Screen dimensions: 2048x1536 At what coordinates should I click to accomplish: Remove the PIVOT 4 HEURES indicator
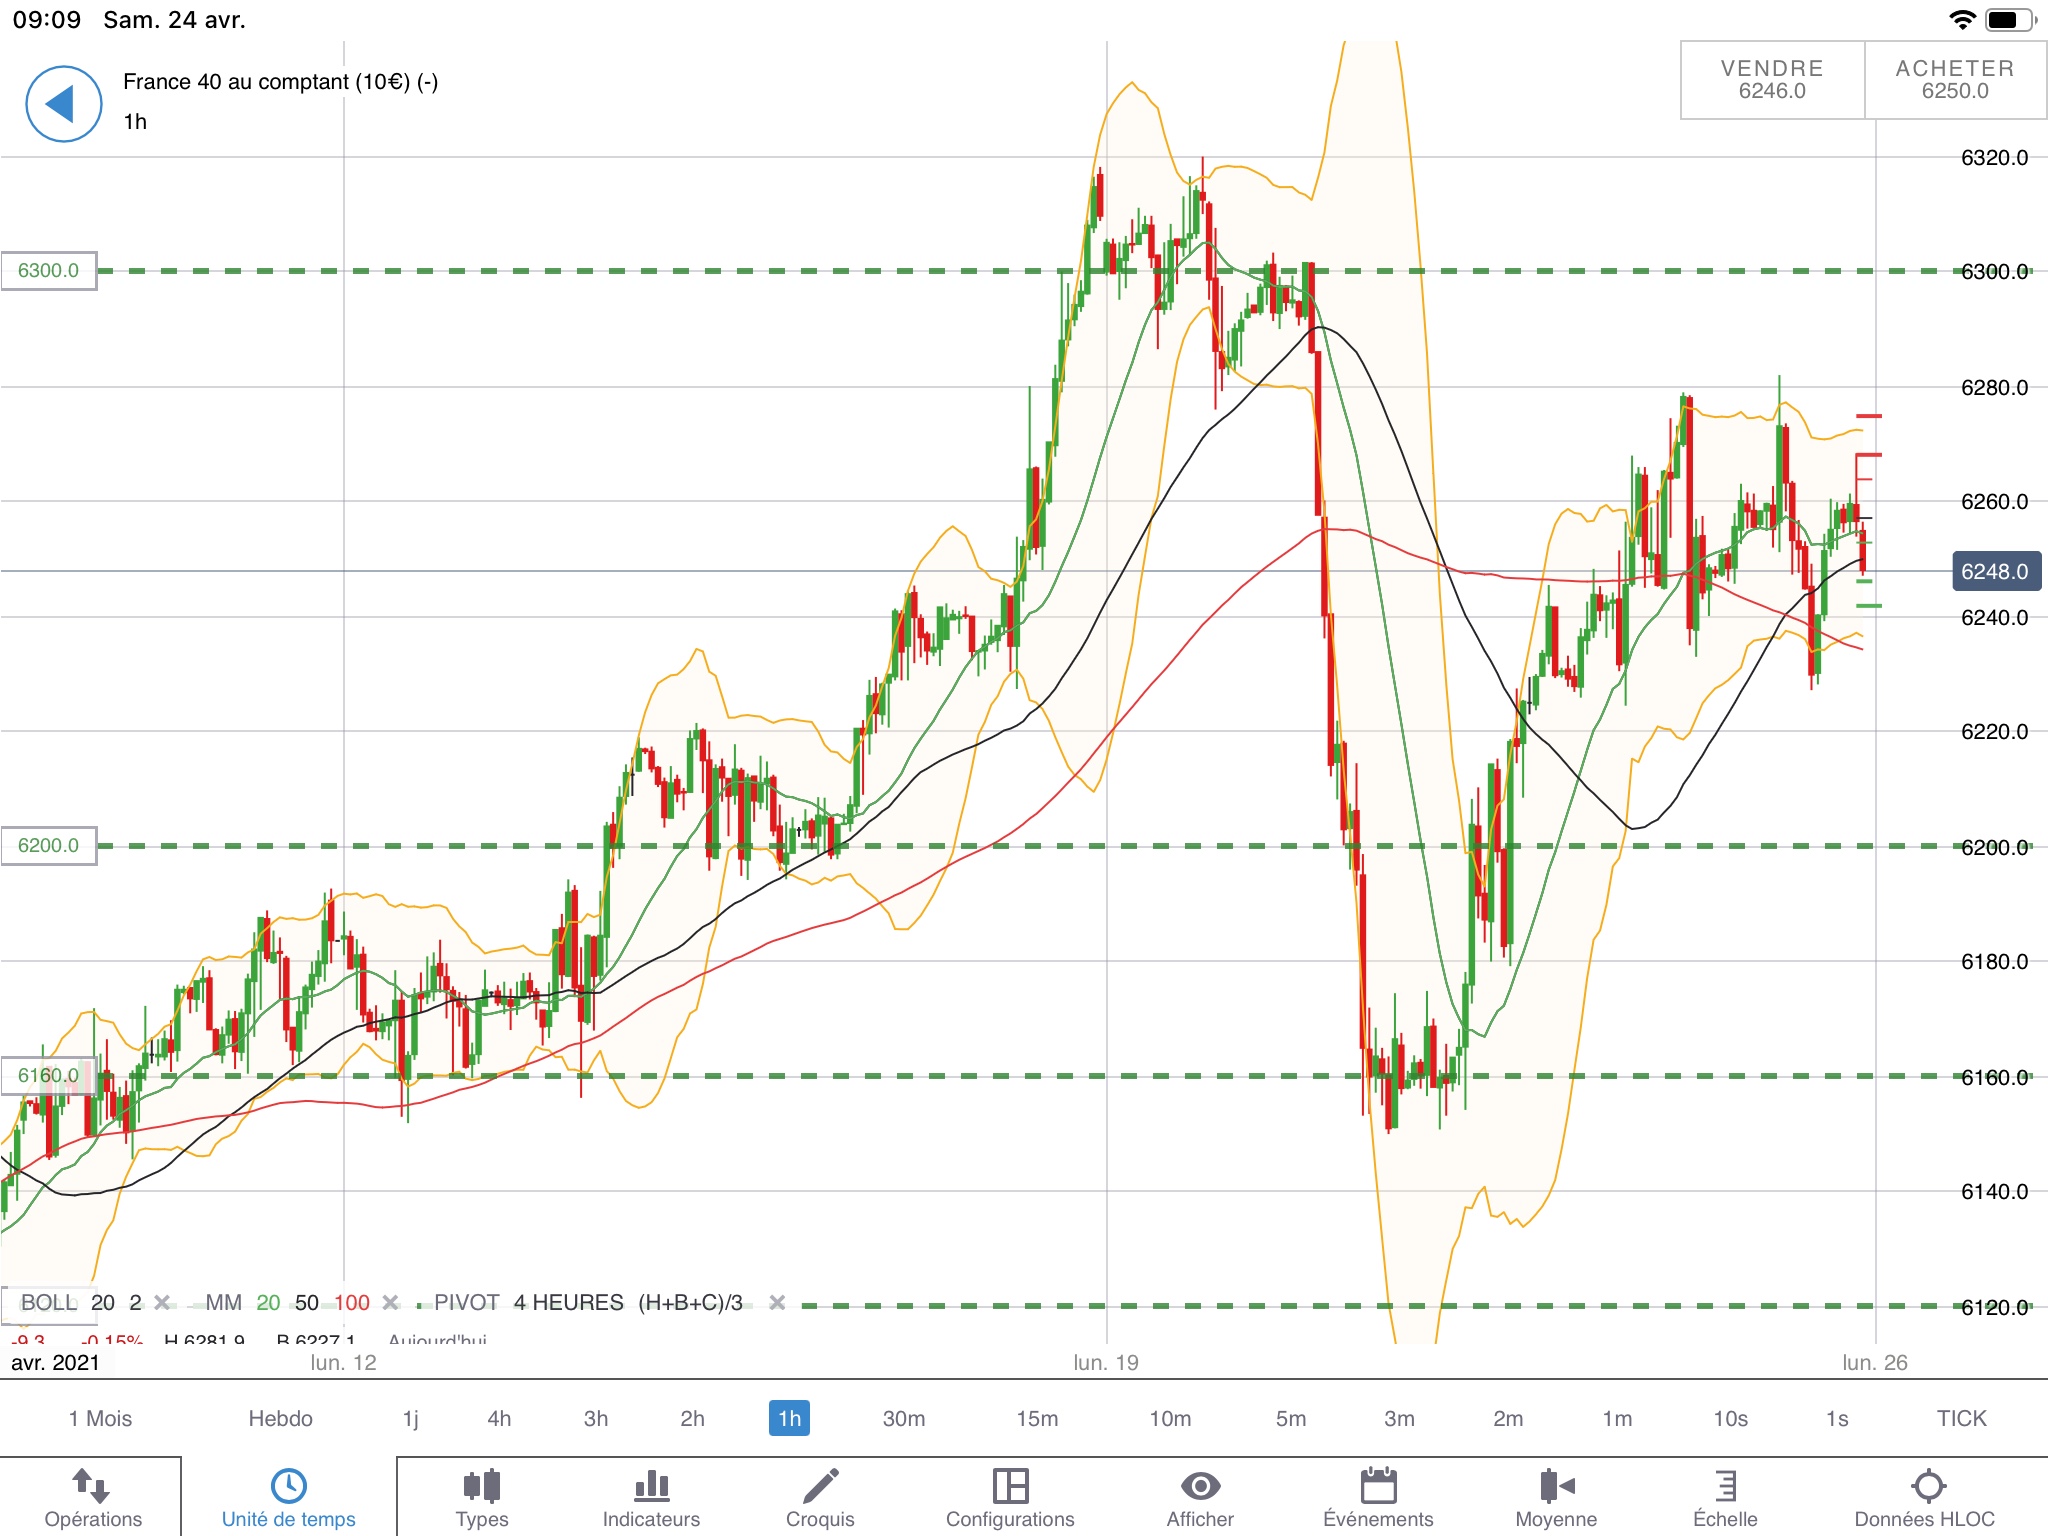tap(777, 1302)
